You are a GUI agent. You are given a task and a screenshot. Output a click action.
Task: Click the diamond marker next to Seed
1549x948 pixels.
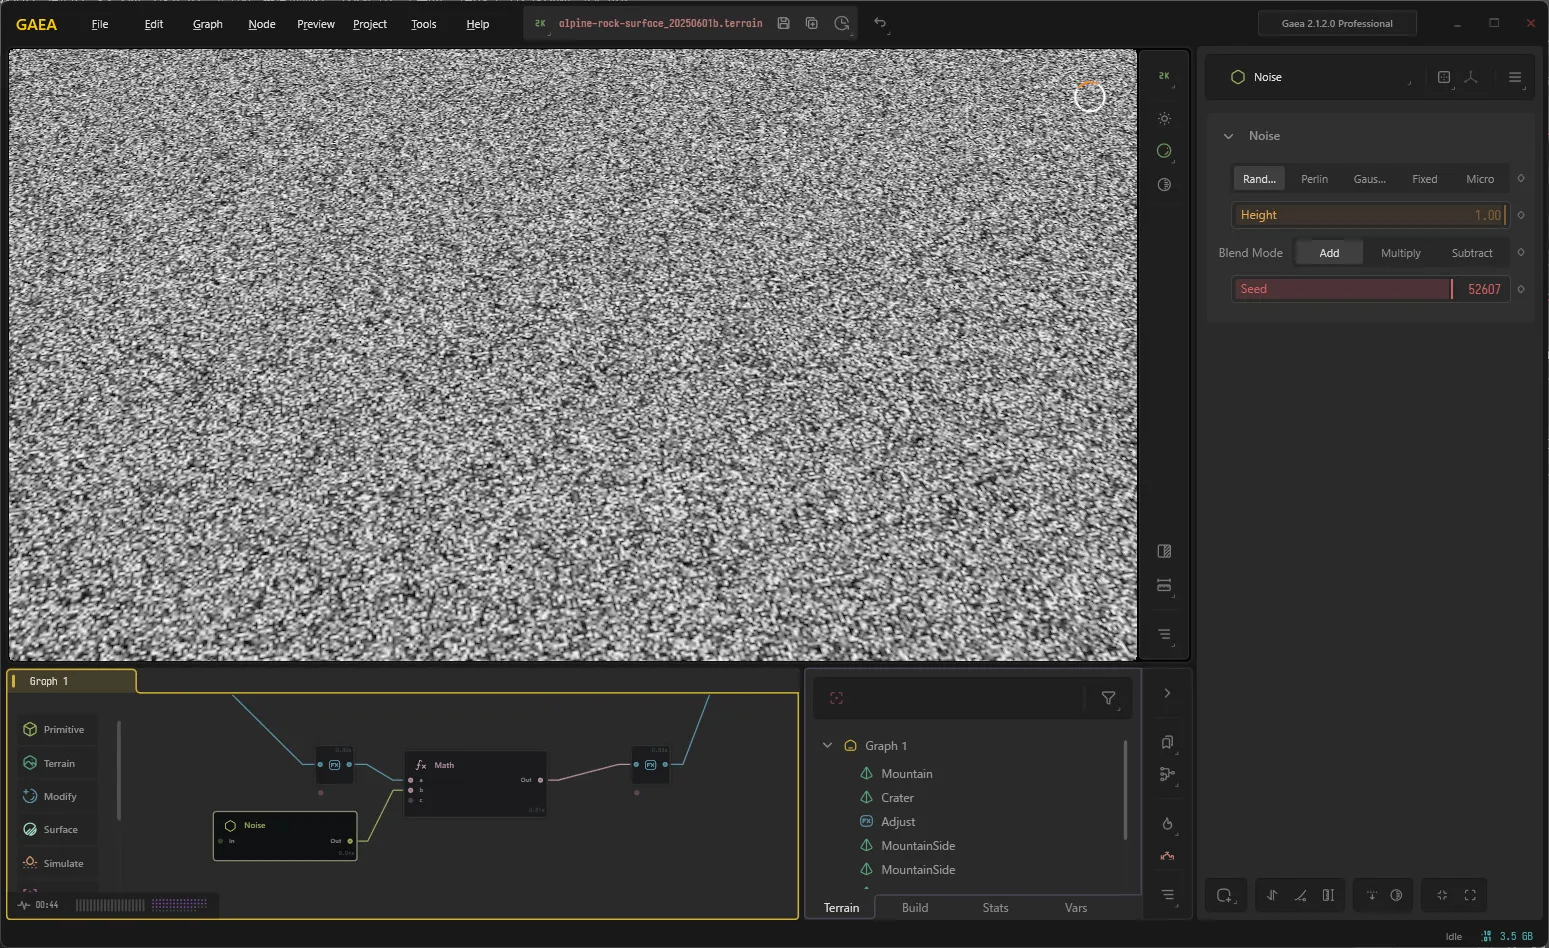point(1521,289)
